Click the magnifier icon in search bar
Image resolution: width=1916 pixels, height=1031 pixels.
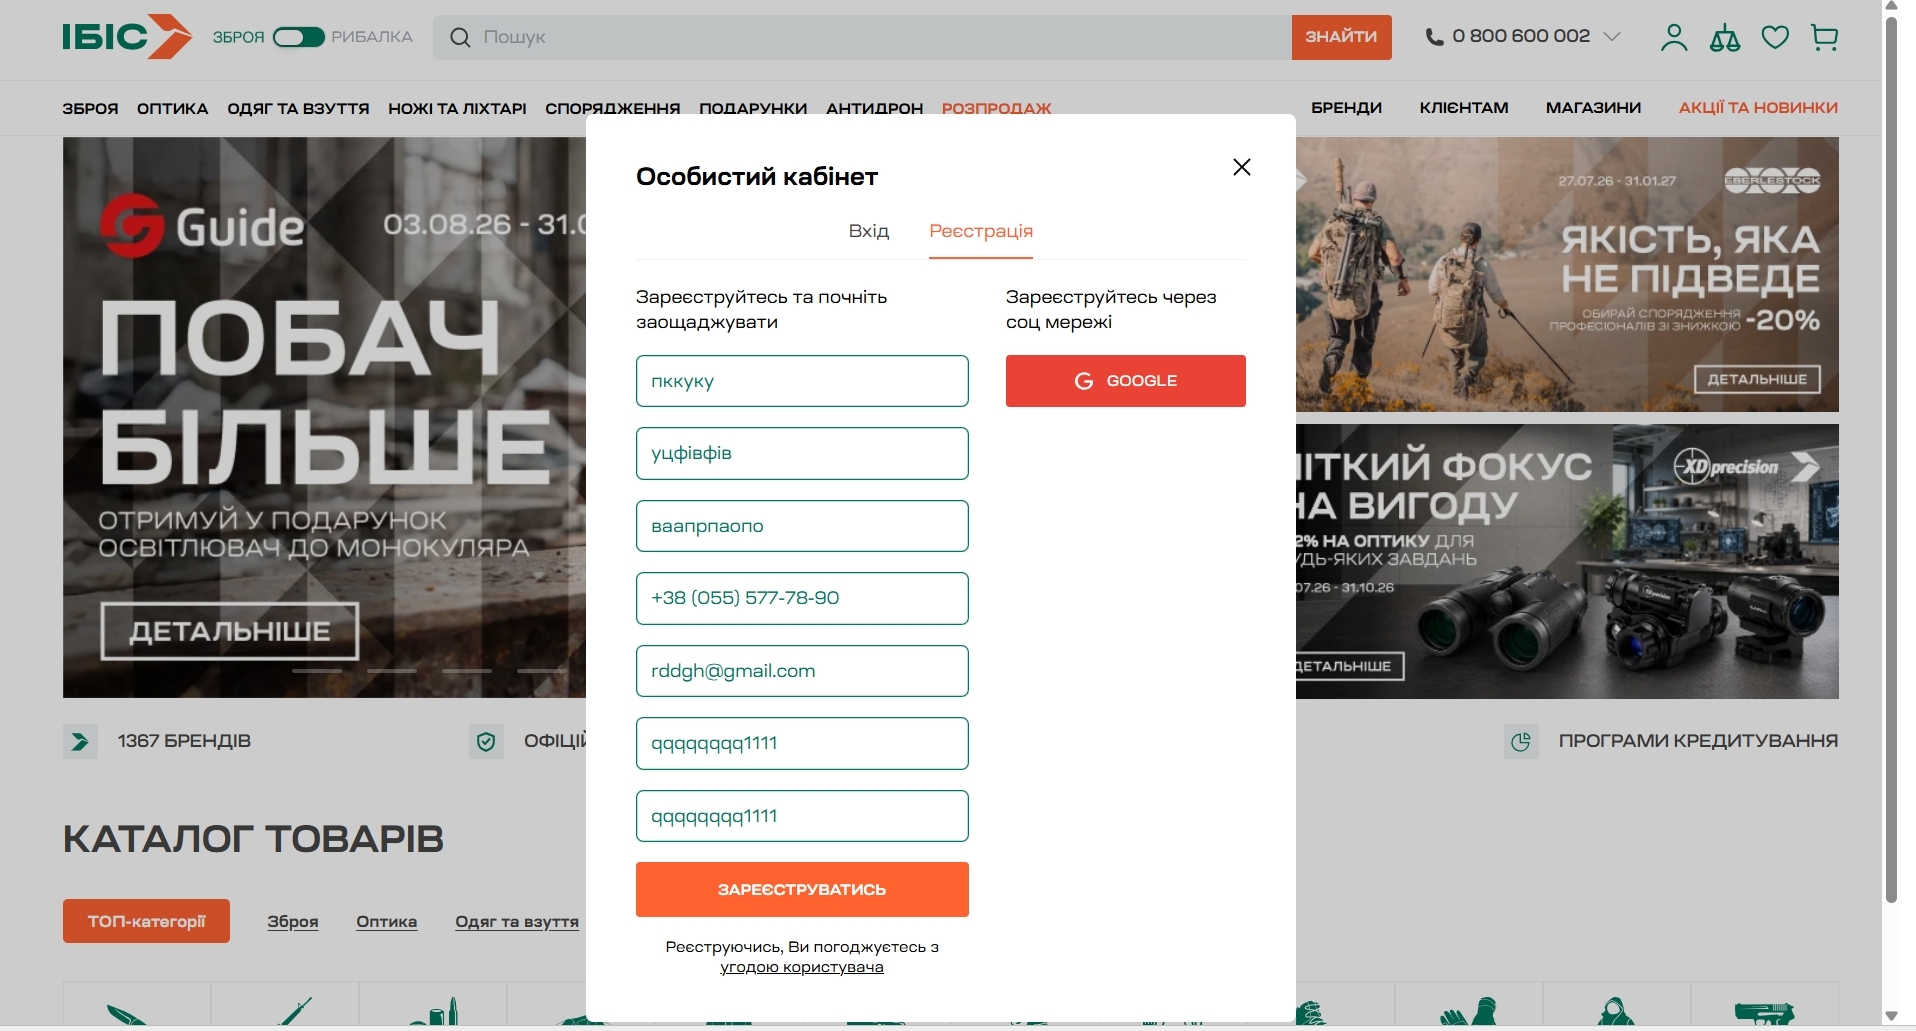click(460, 38)
